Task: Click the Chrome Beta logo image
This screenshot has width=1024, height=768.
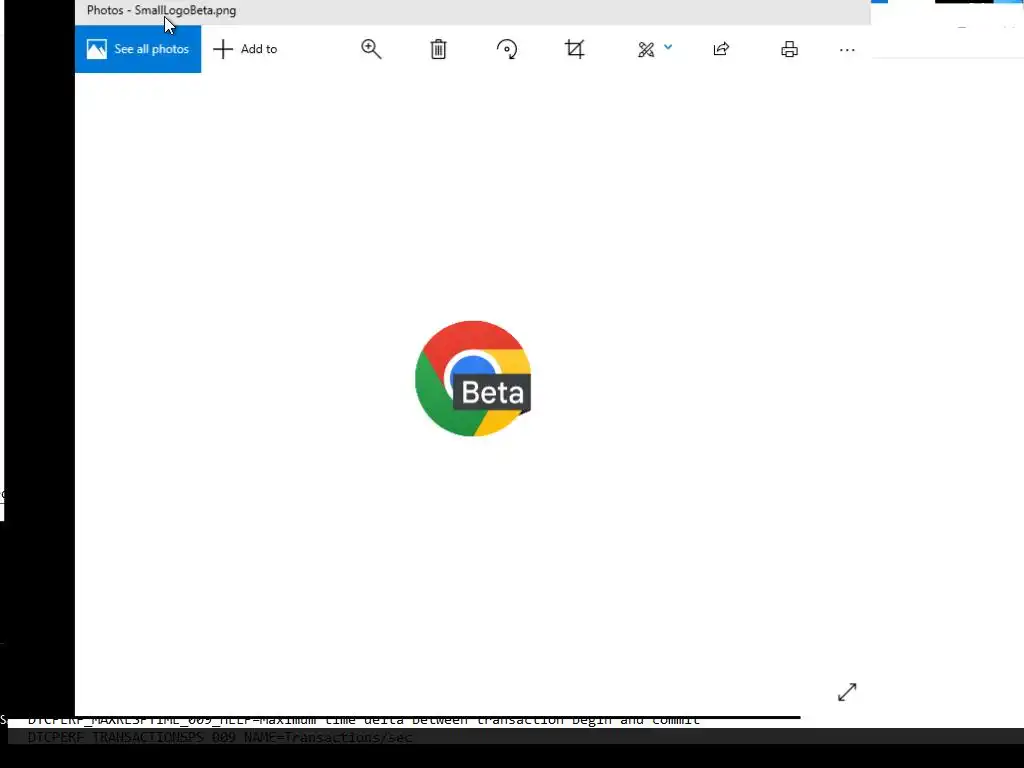Action: [473, 379]
